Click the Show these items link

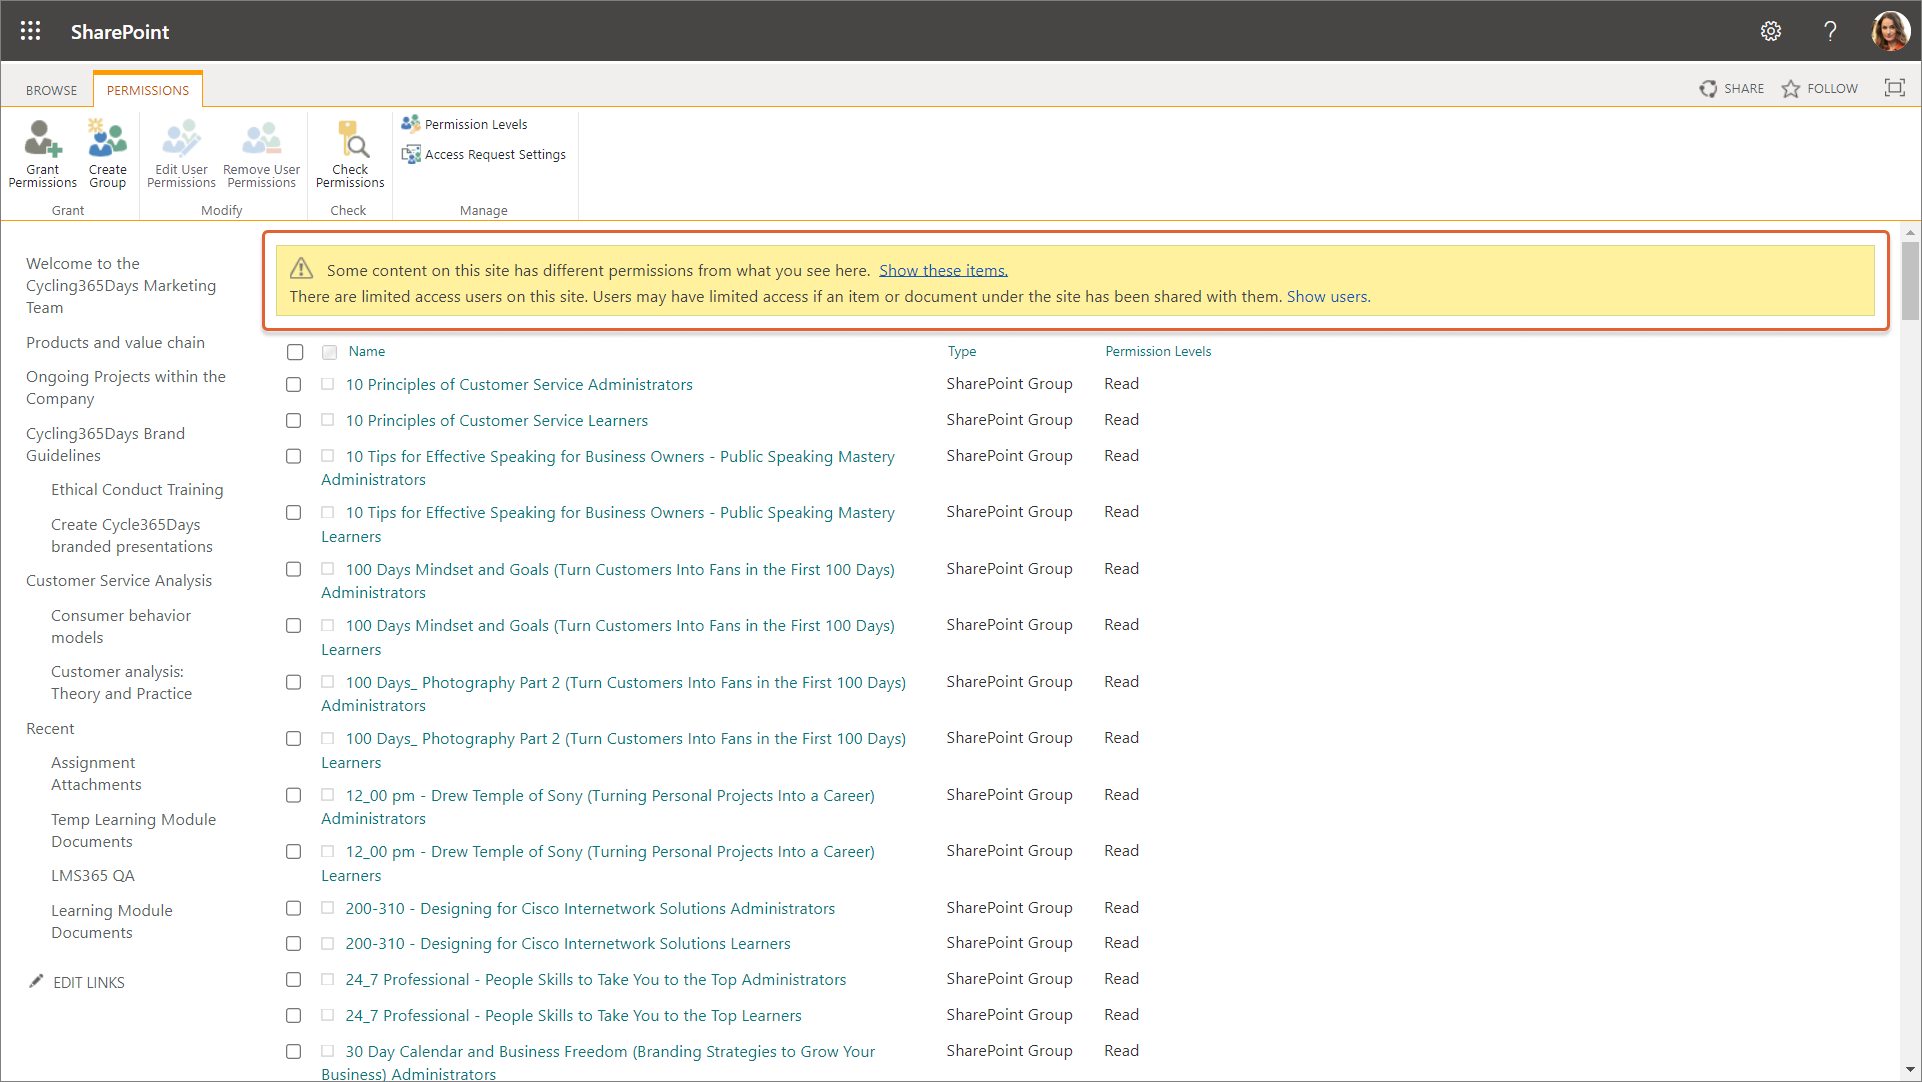(943, 270)
